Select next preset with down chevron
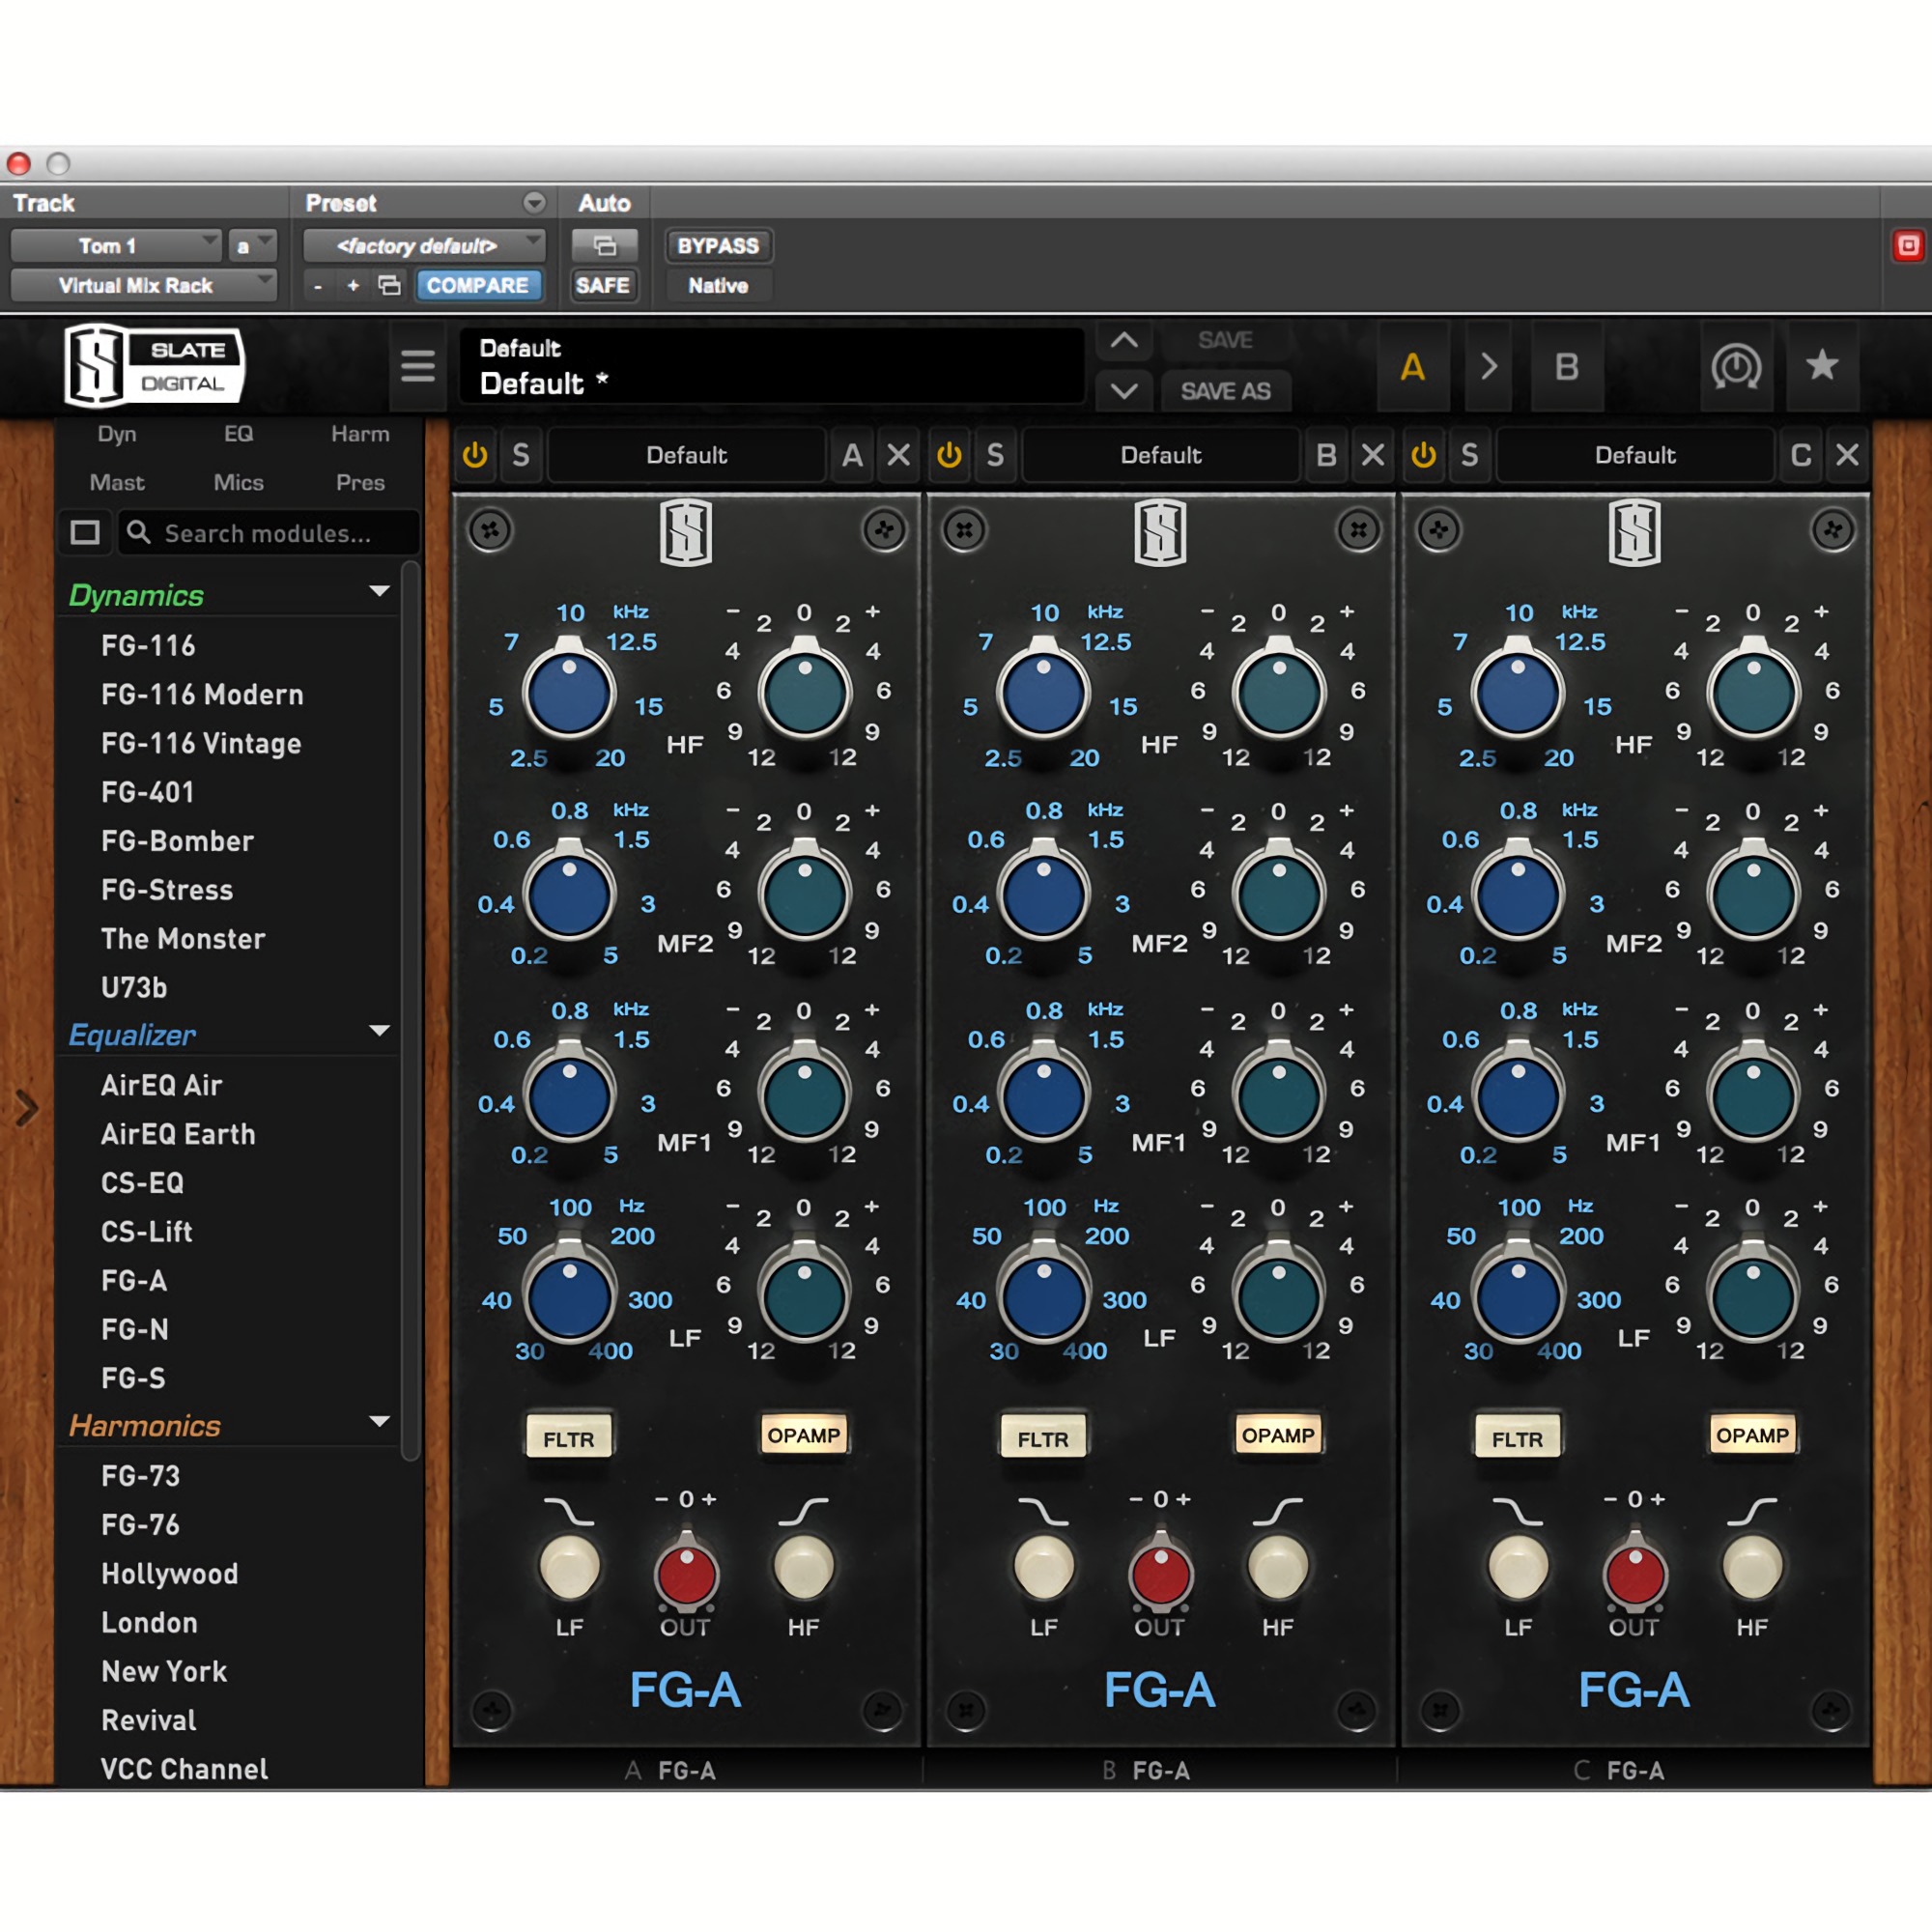Screen dimensions: 1932x1932 (1124, 391)
